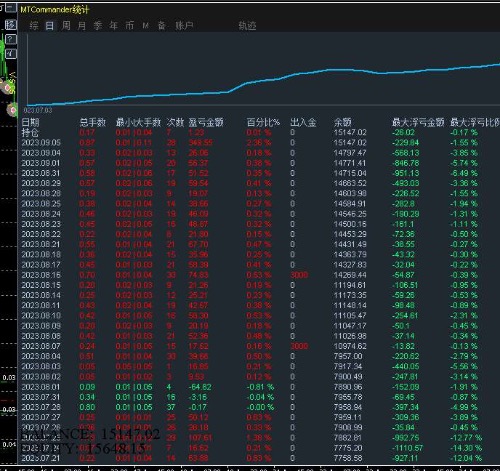Click the balance value 14269.44

(x=350, y=275)
